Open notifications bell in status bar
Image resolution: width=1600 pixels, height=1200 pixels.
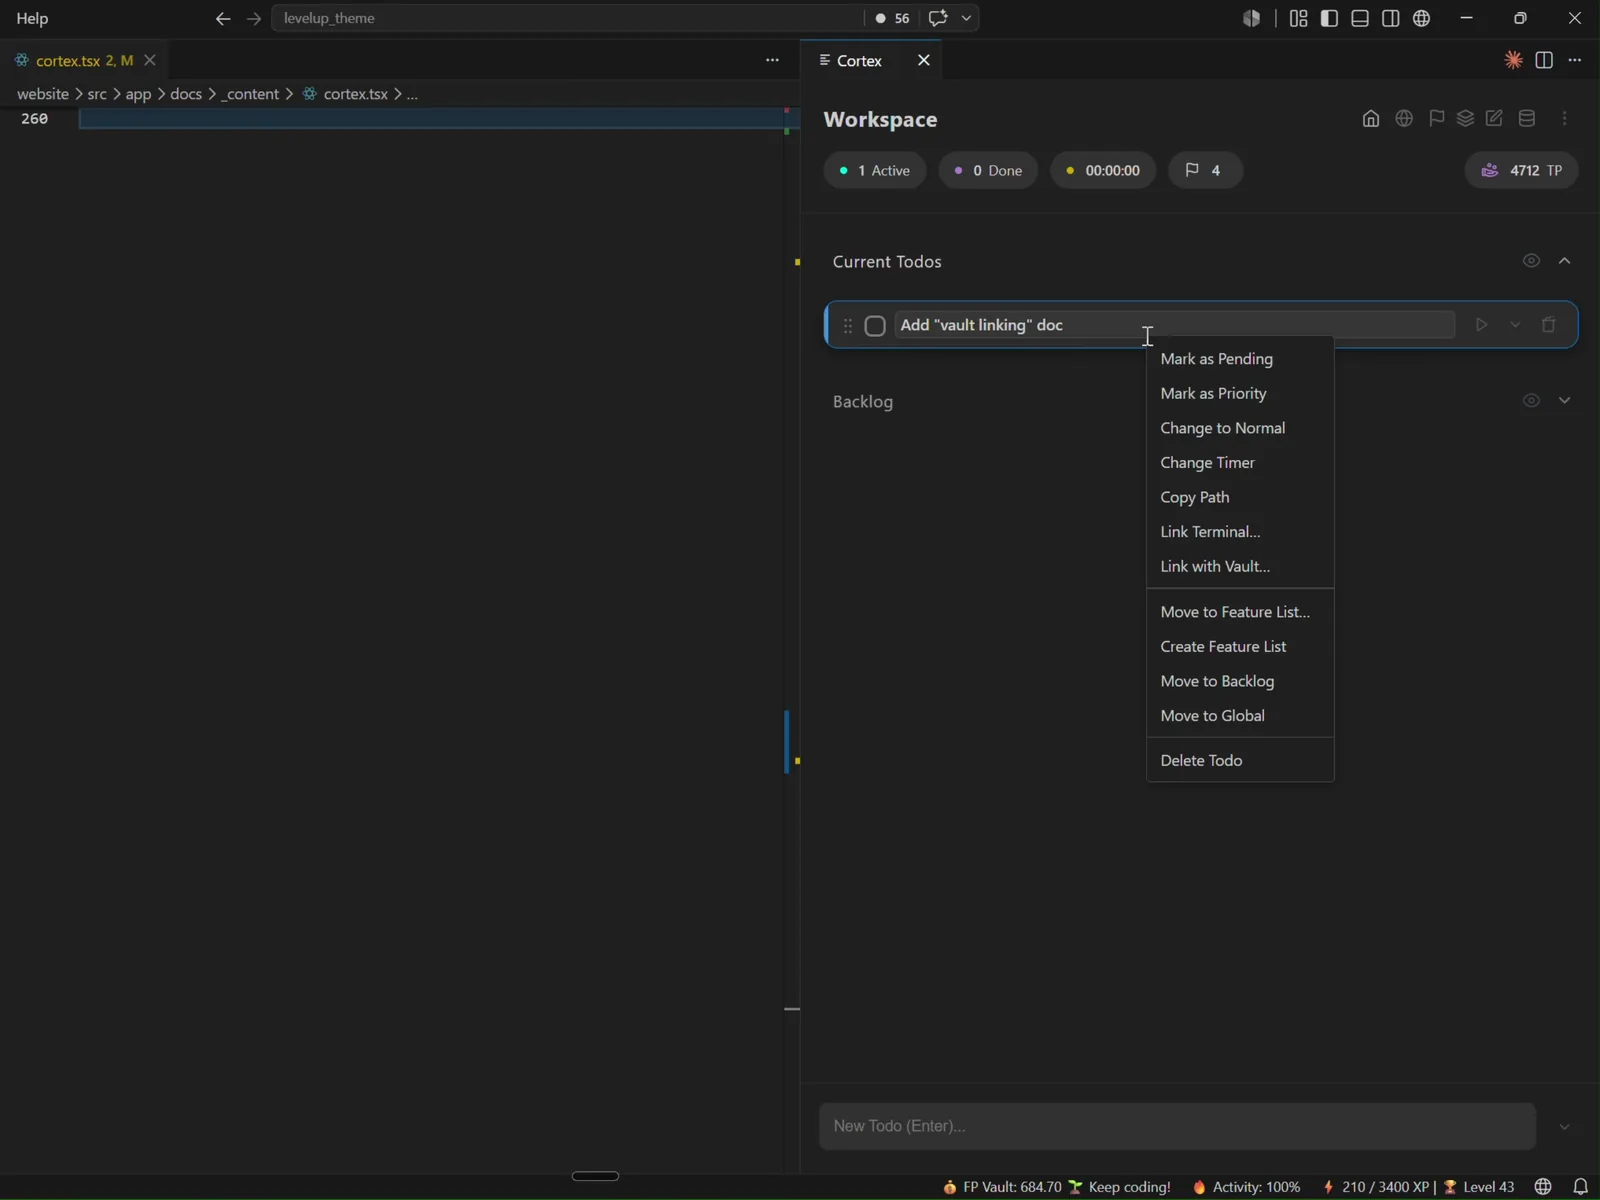[x=1580, y=1187]
